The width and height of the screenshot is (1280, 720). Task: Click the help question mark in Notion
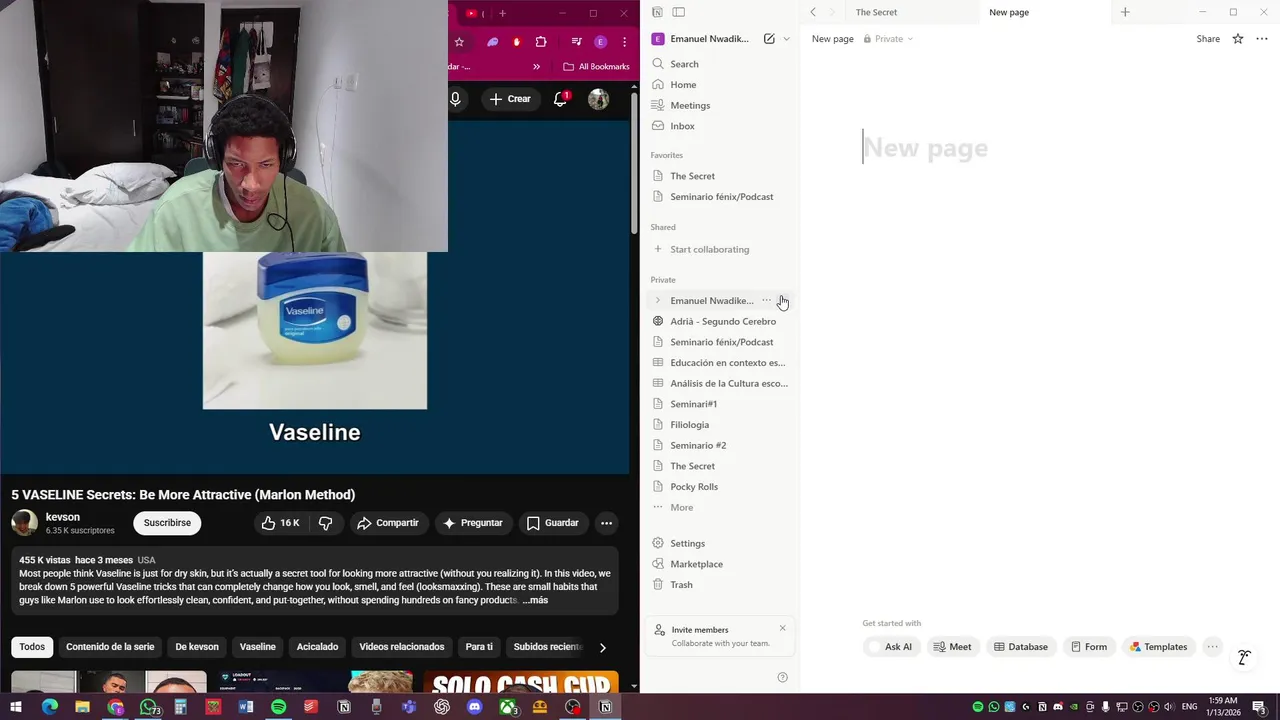click(x=782, y=677)
